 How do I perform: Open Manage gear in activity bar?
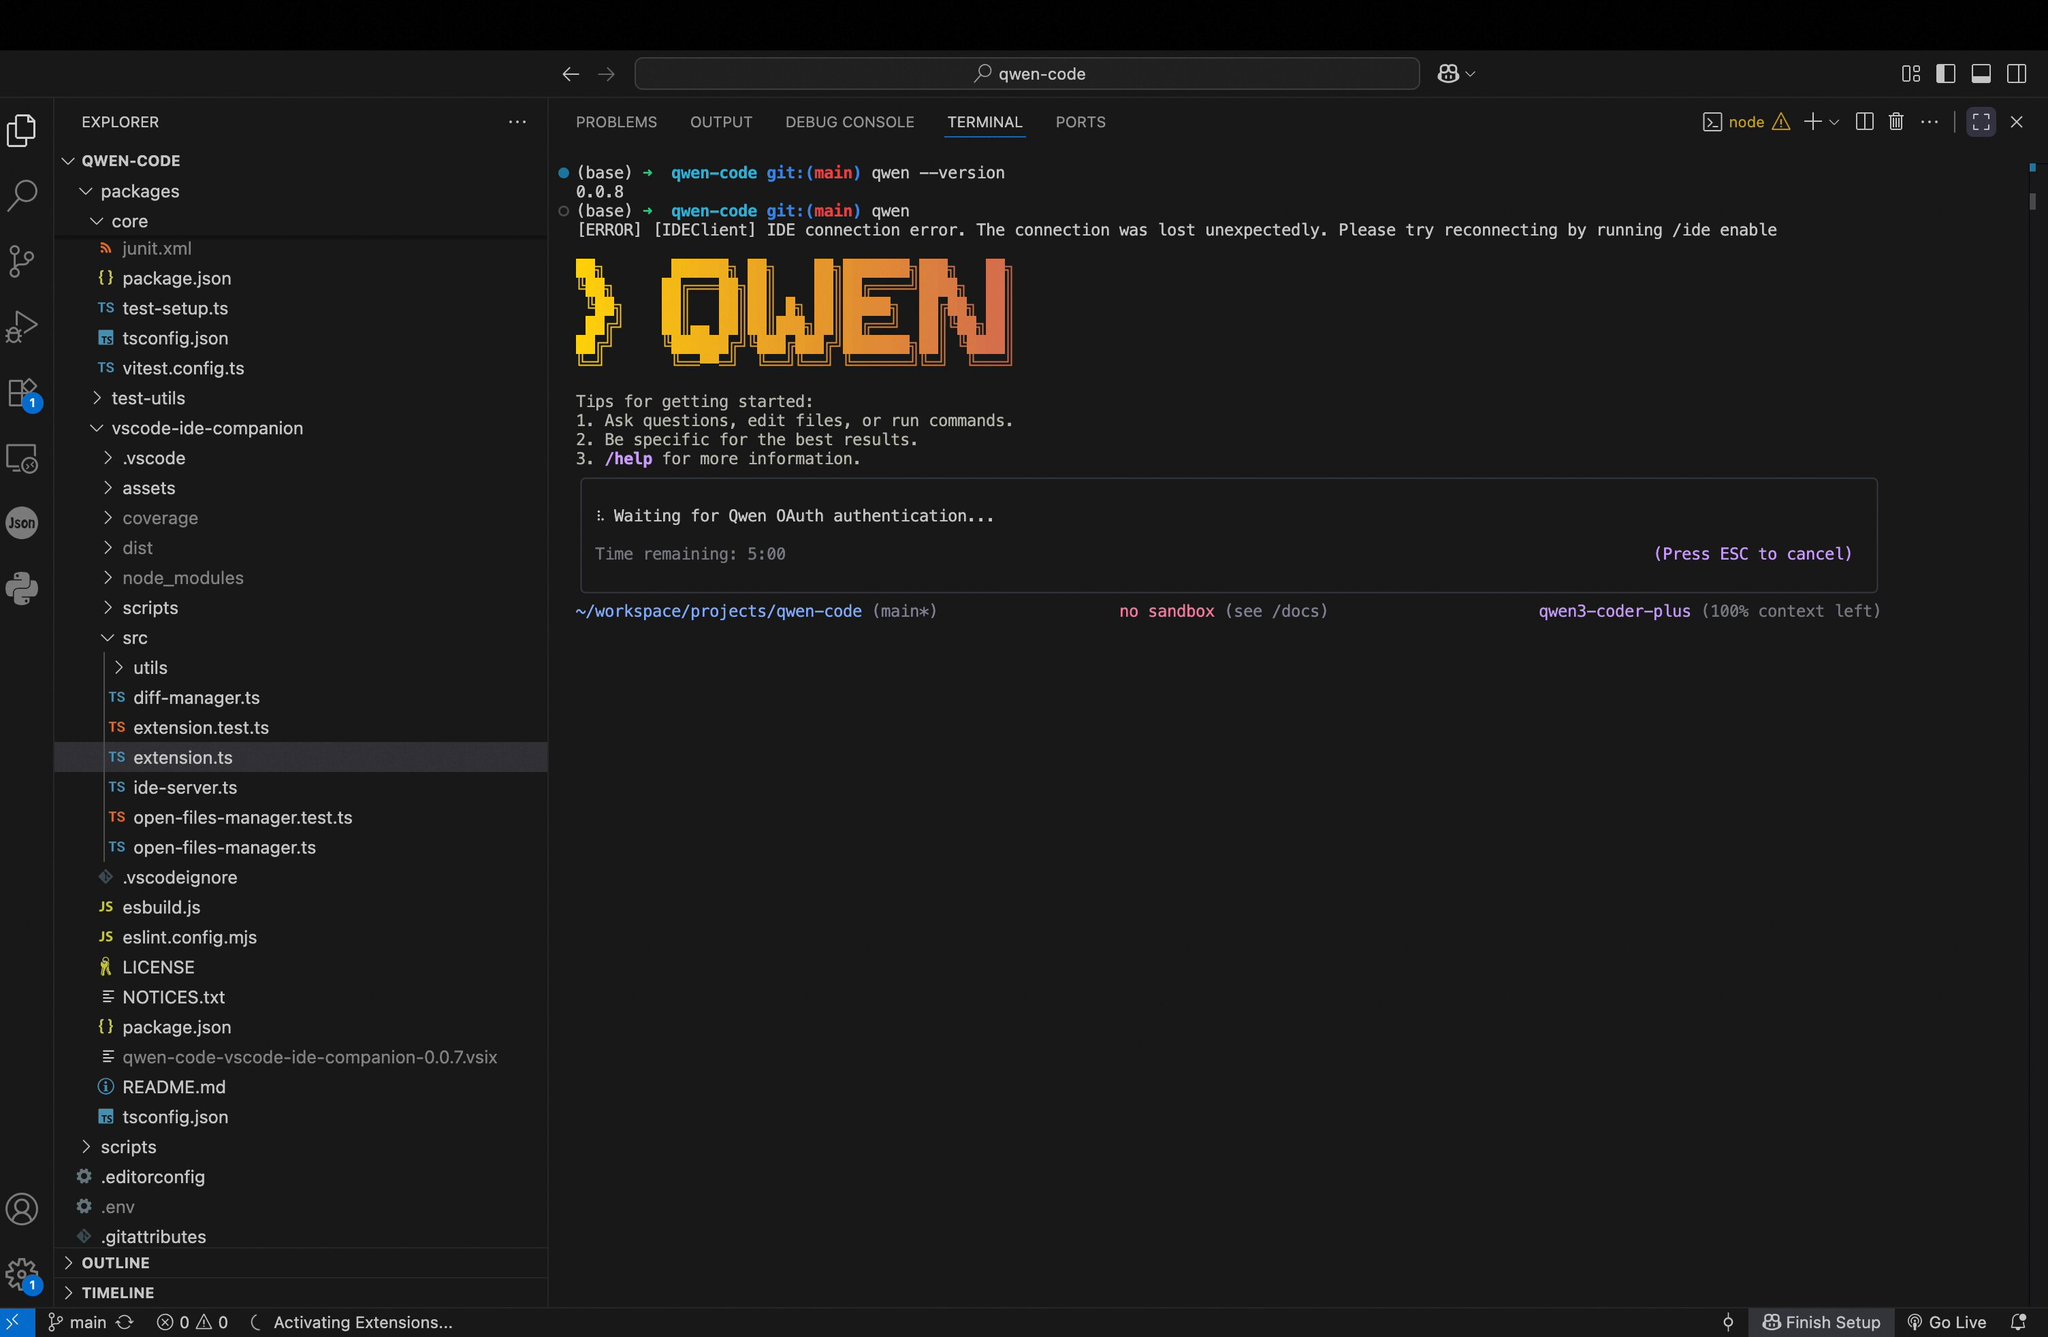point(22,1274)
